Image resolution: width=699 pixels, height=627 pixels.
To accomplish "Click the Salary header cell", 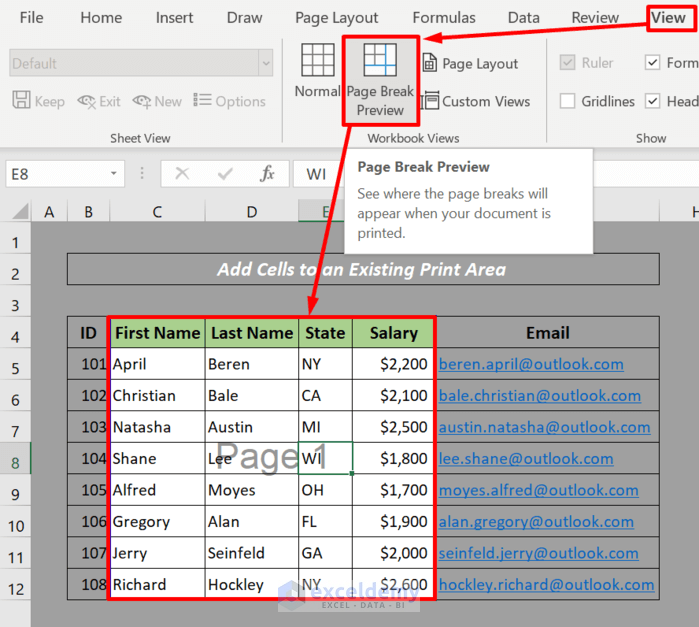I will pyautogui.click(x=393, y=333).
